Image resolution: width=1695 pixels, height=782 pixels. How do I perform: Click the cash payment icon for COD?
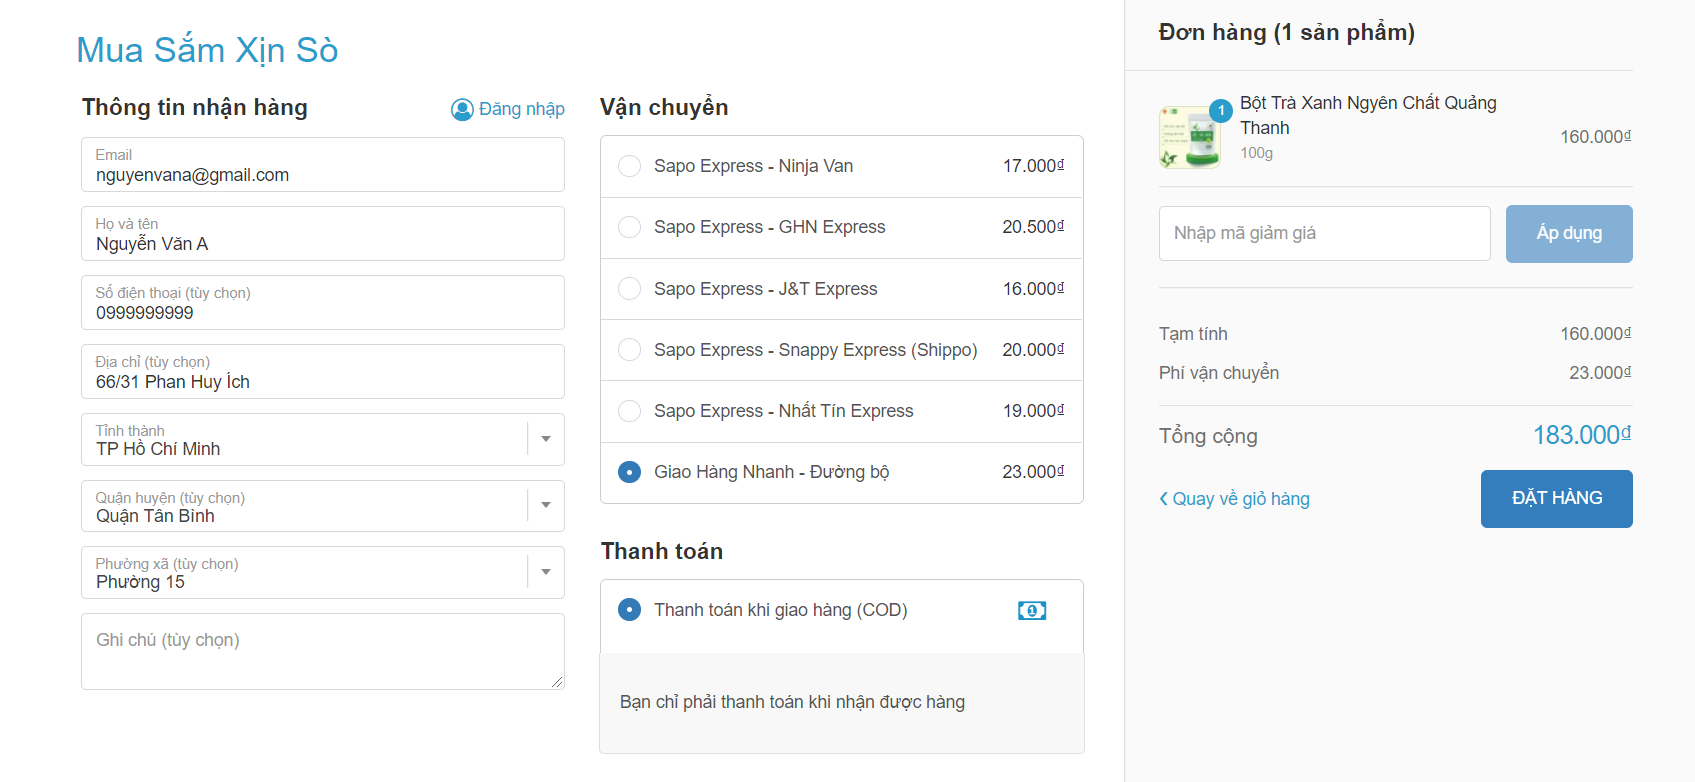click(x=1032, y=610)
